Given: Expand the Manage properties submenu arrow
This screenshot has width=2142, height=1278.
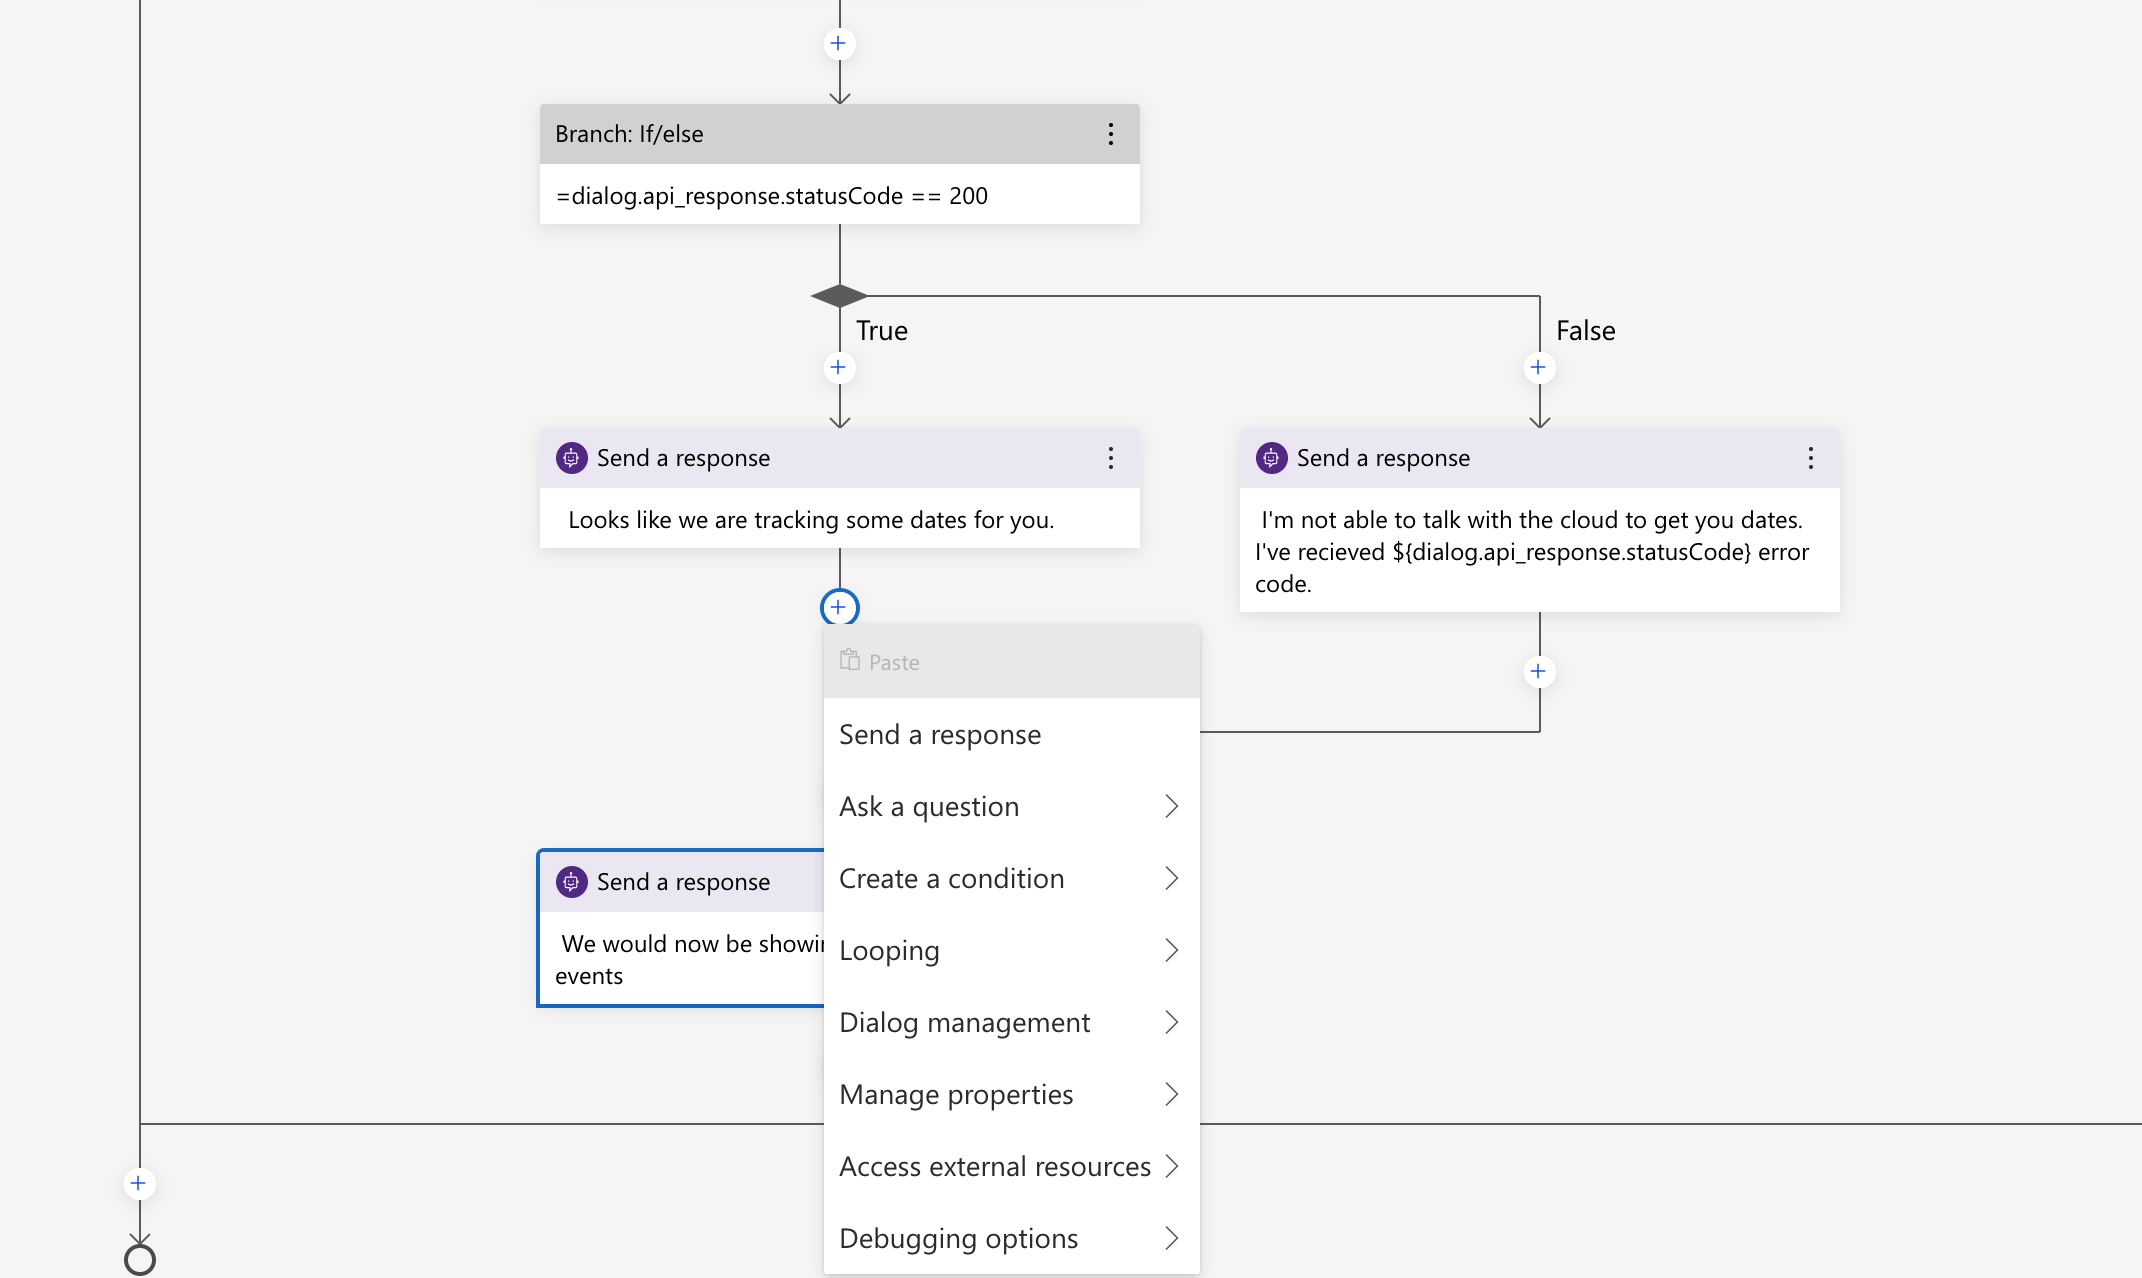Looking at the screenshot, I should (1172, 1094).
